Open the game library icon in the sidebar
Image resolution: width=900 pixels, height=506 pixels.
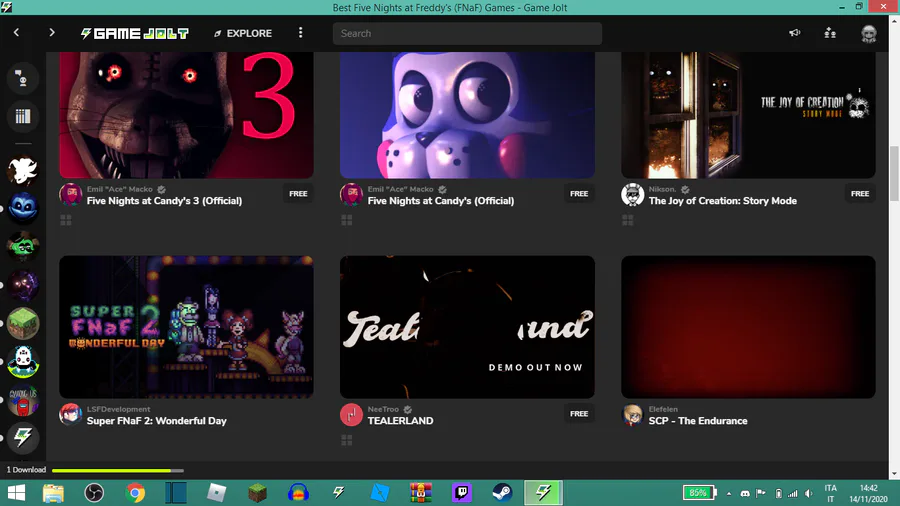tap(23, 116)
